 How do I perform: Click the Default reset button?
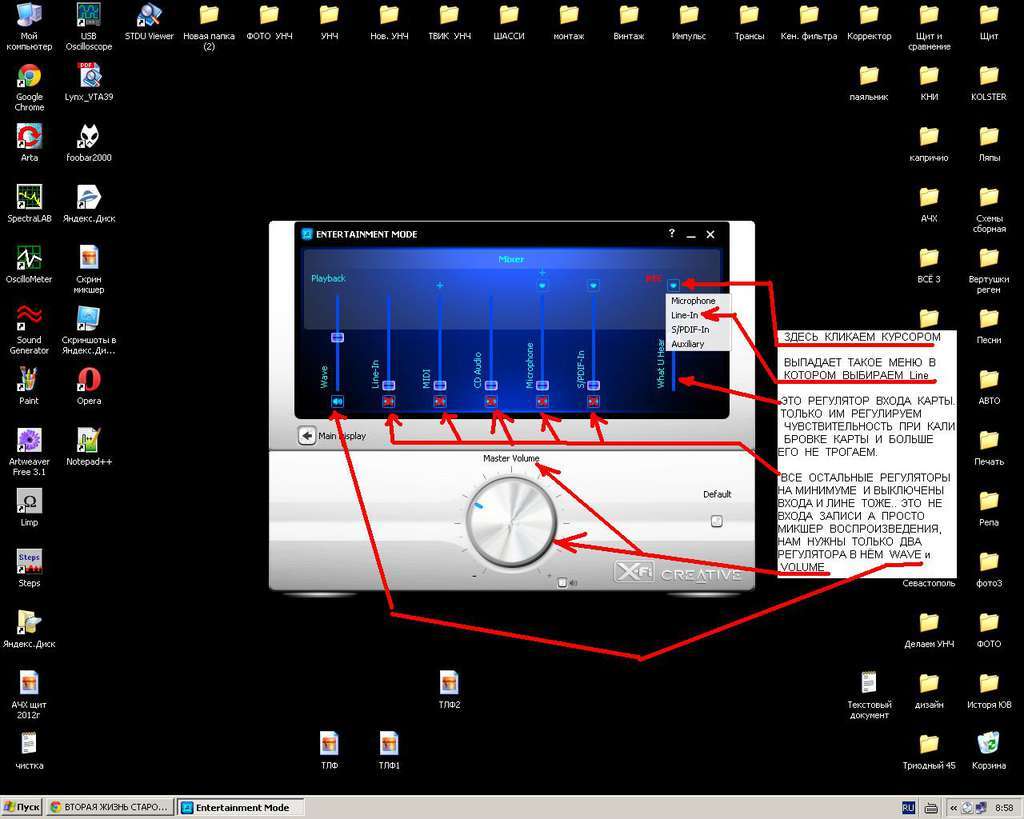tap(716, 521)
